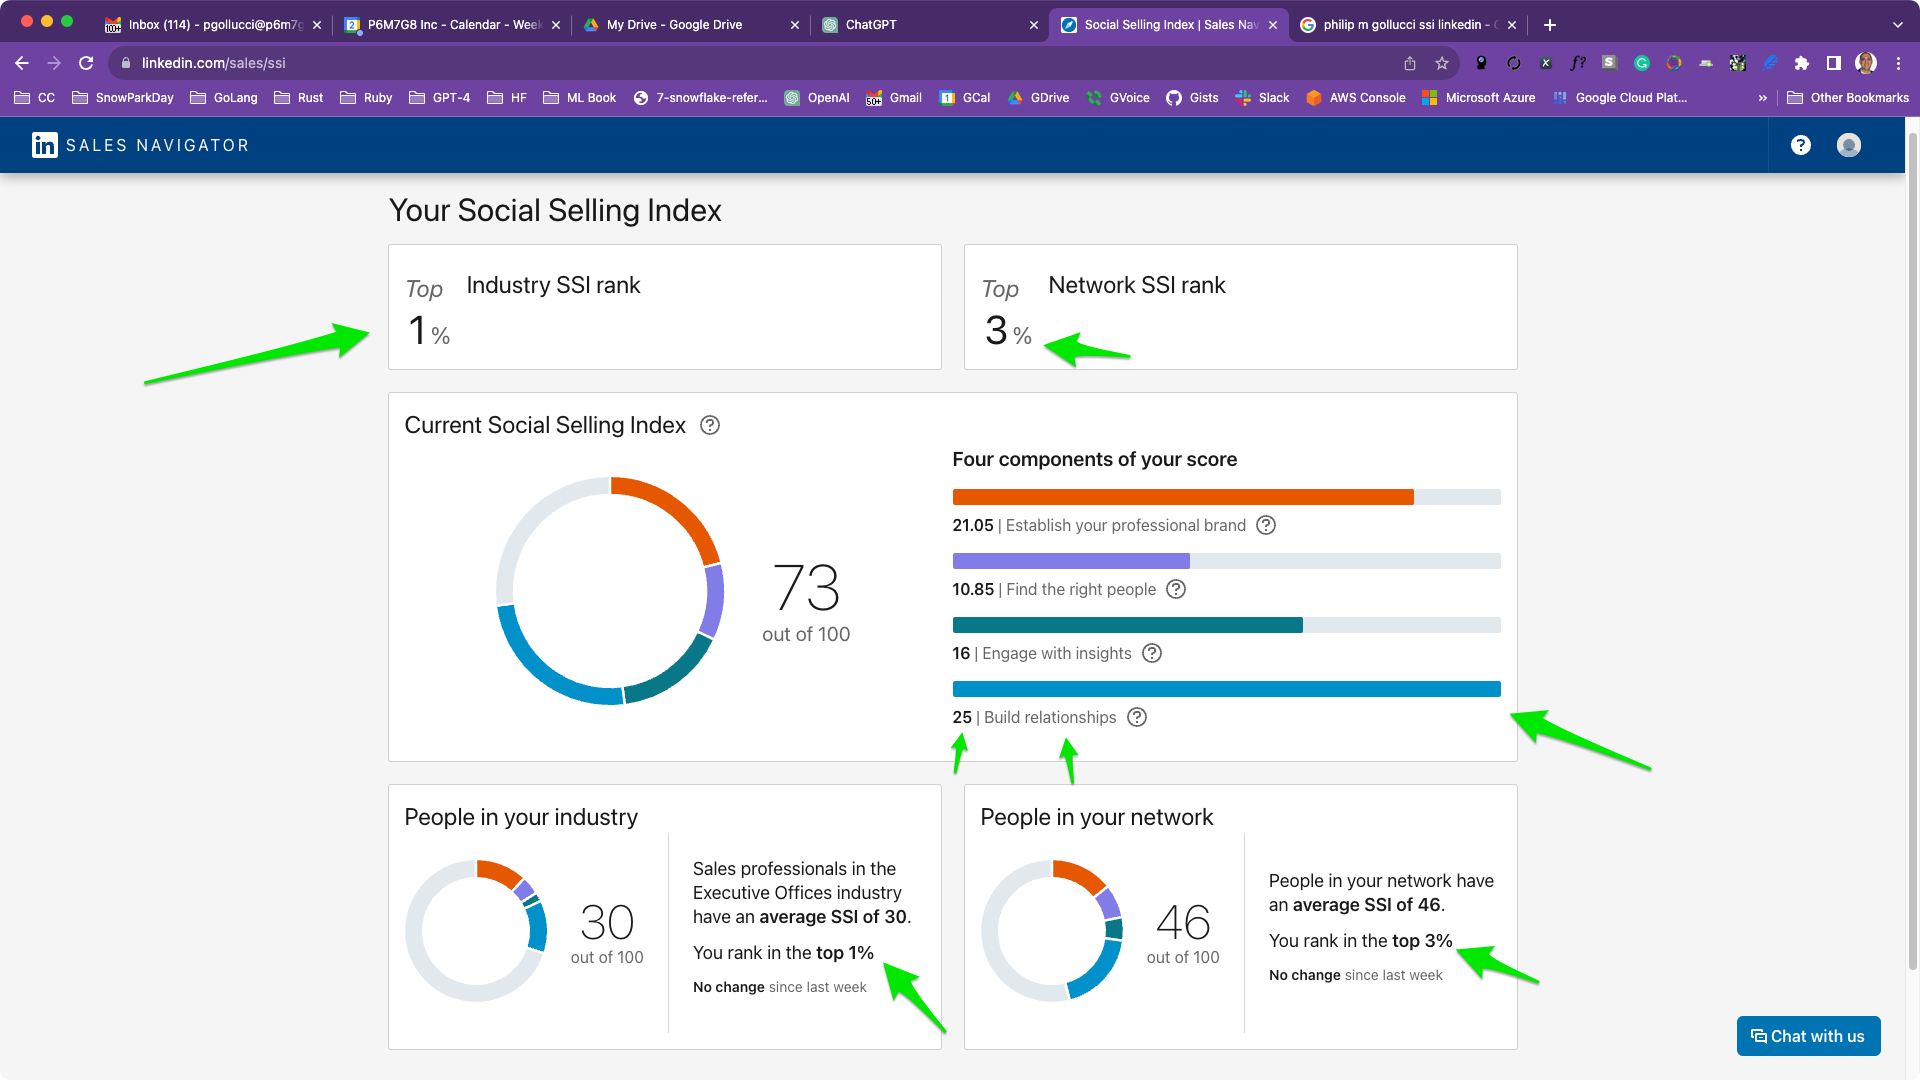Open the profile avatar in Sales Navigator header
This screenshot has width=1920, height=1080.
pos(1849,145)
